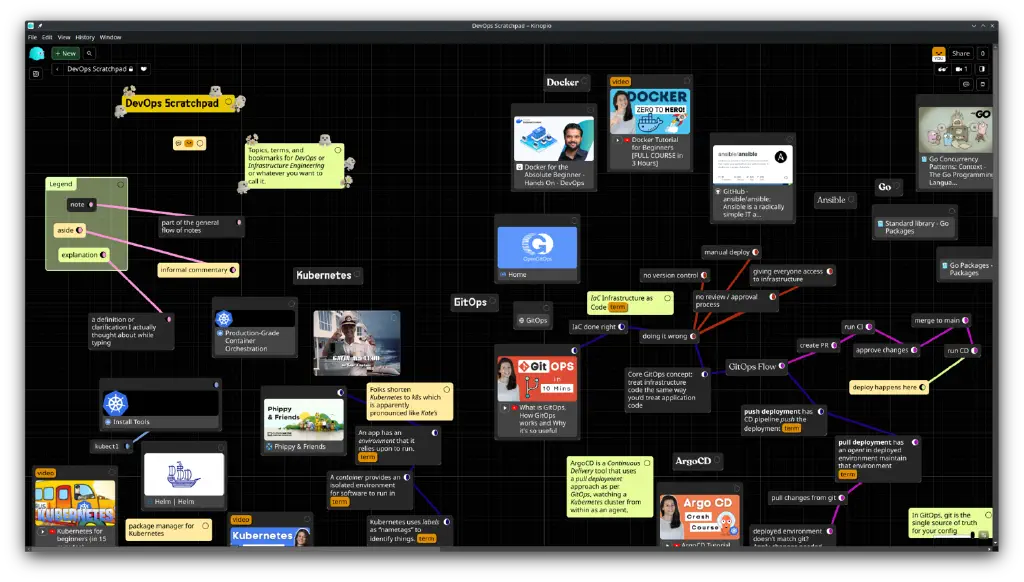Image resolution: width=1024 pixels, height=582 pixels.
Task: Click the pin icon in the window title bar
Action: [x=40, y=26]
